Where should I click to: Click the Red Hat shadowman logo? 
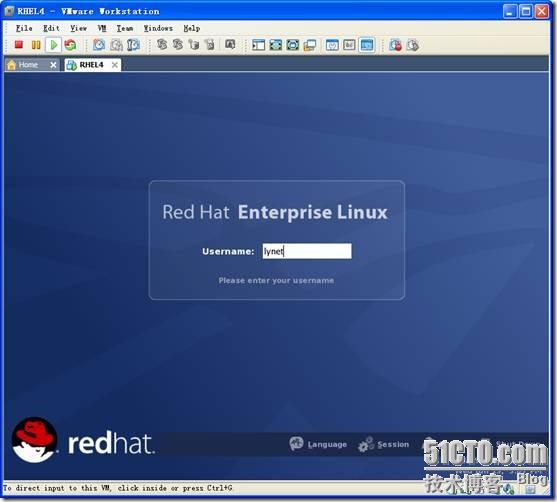coord(34,440)
